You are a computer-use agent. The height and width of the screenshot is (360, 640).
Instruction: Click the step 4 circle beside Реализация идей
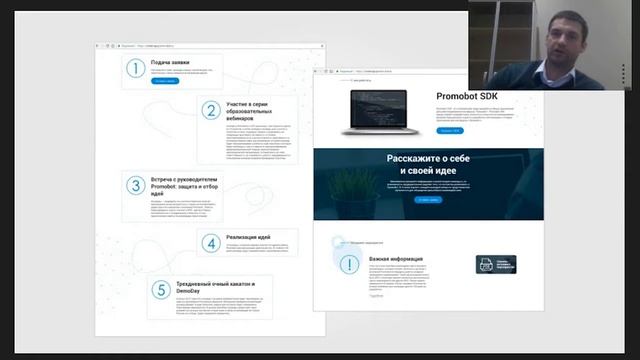pos(211,243)
